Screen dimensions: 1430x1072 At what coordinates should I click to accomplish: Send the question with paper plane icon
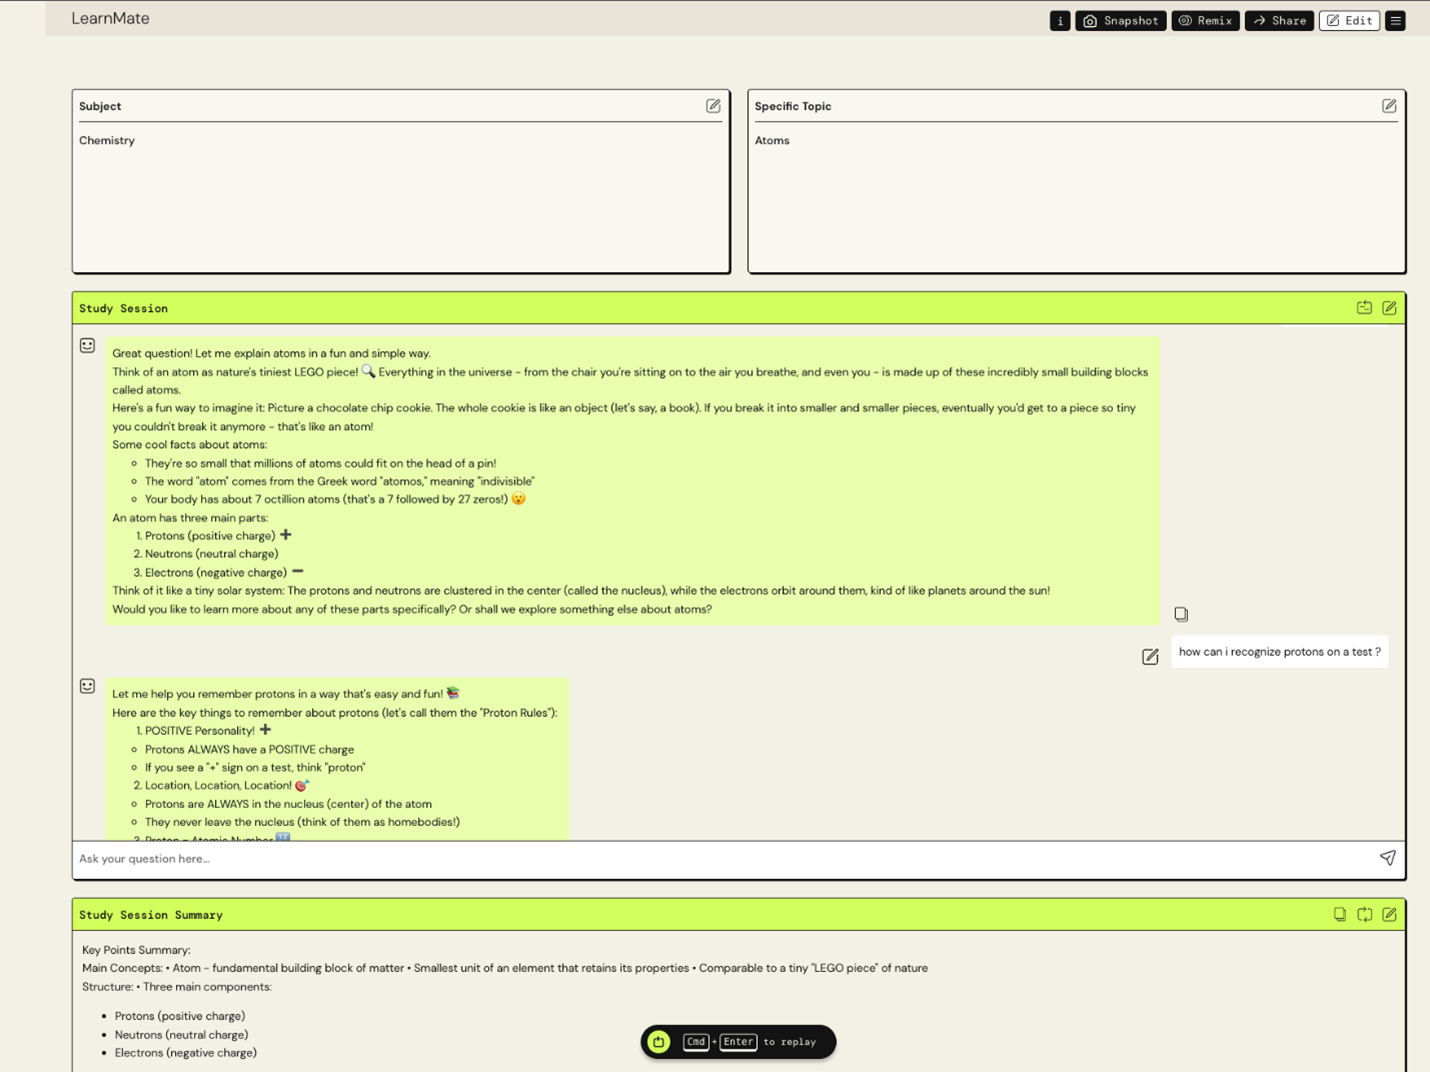pyautogui.click(x=1387, y=858)
